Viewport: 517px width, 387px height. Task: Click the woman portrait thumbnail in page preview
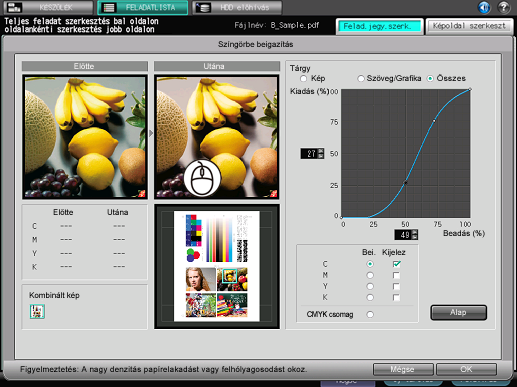coord(201,279)
